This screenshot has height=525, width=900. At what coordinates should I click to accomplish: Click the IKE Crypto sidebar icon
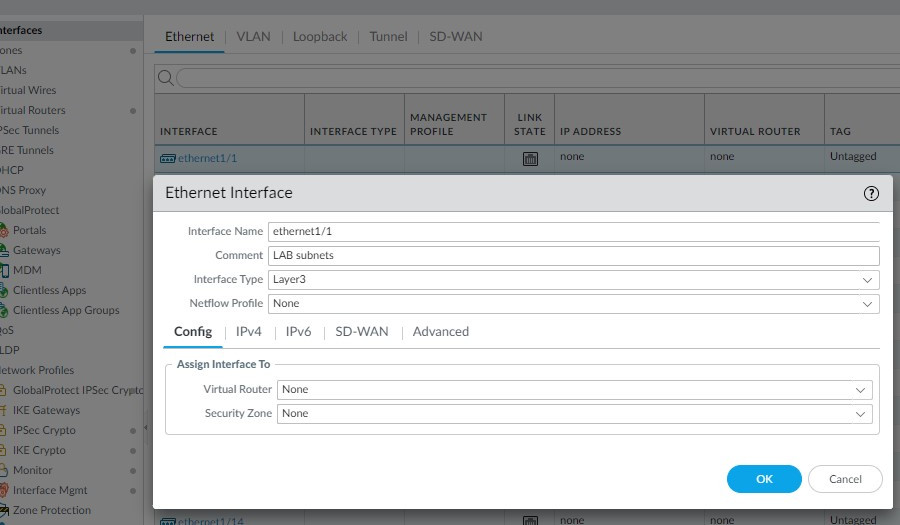pos(3,450)
